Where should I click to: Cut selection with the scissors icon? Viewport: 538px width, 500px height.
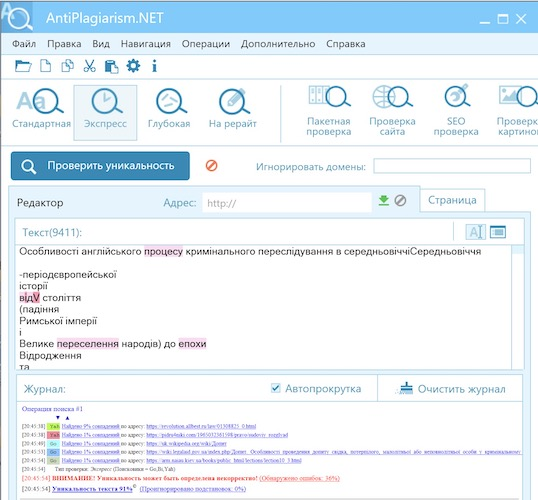[x=90, y=66]
